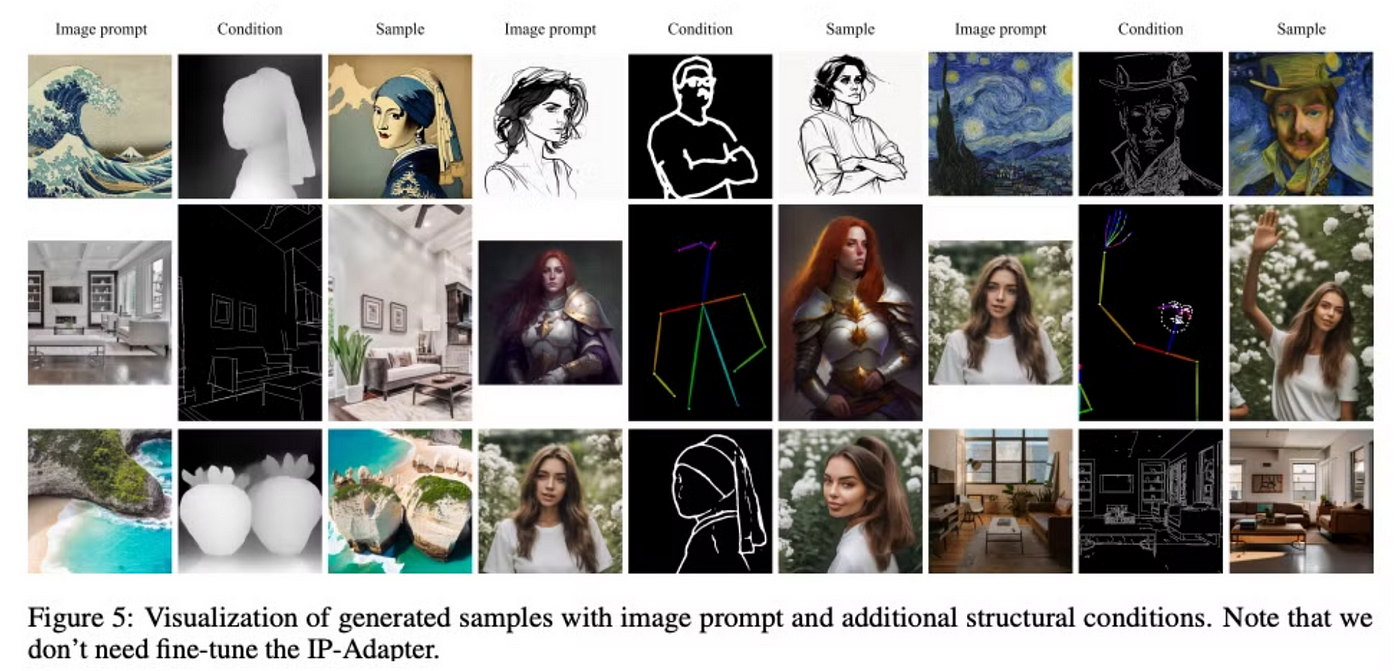The width and height of the screenshot is (1400, 671).
Task: Select the pearl earring outline condition image
Action: (x=700, y=501)
